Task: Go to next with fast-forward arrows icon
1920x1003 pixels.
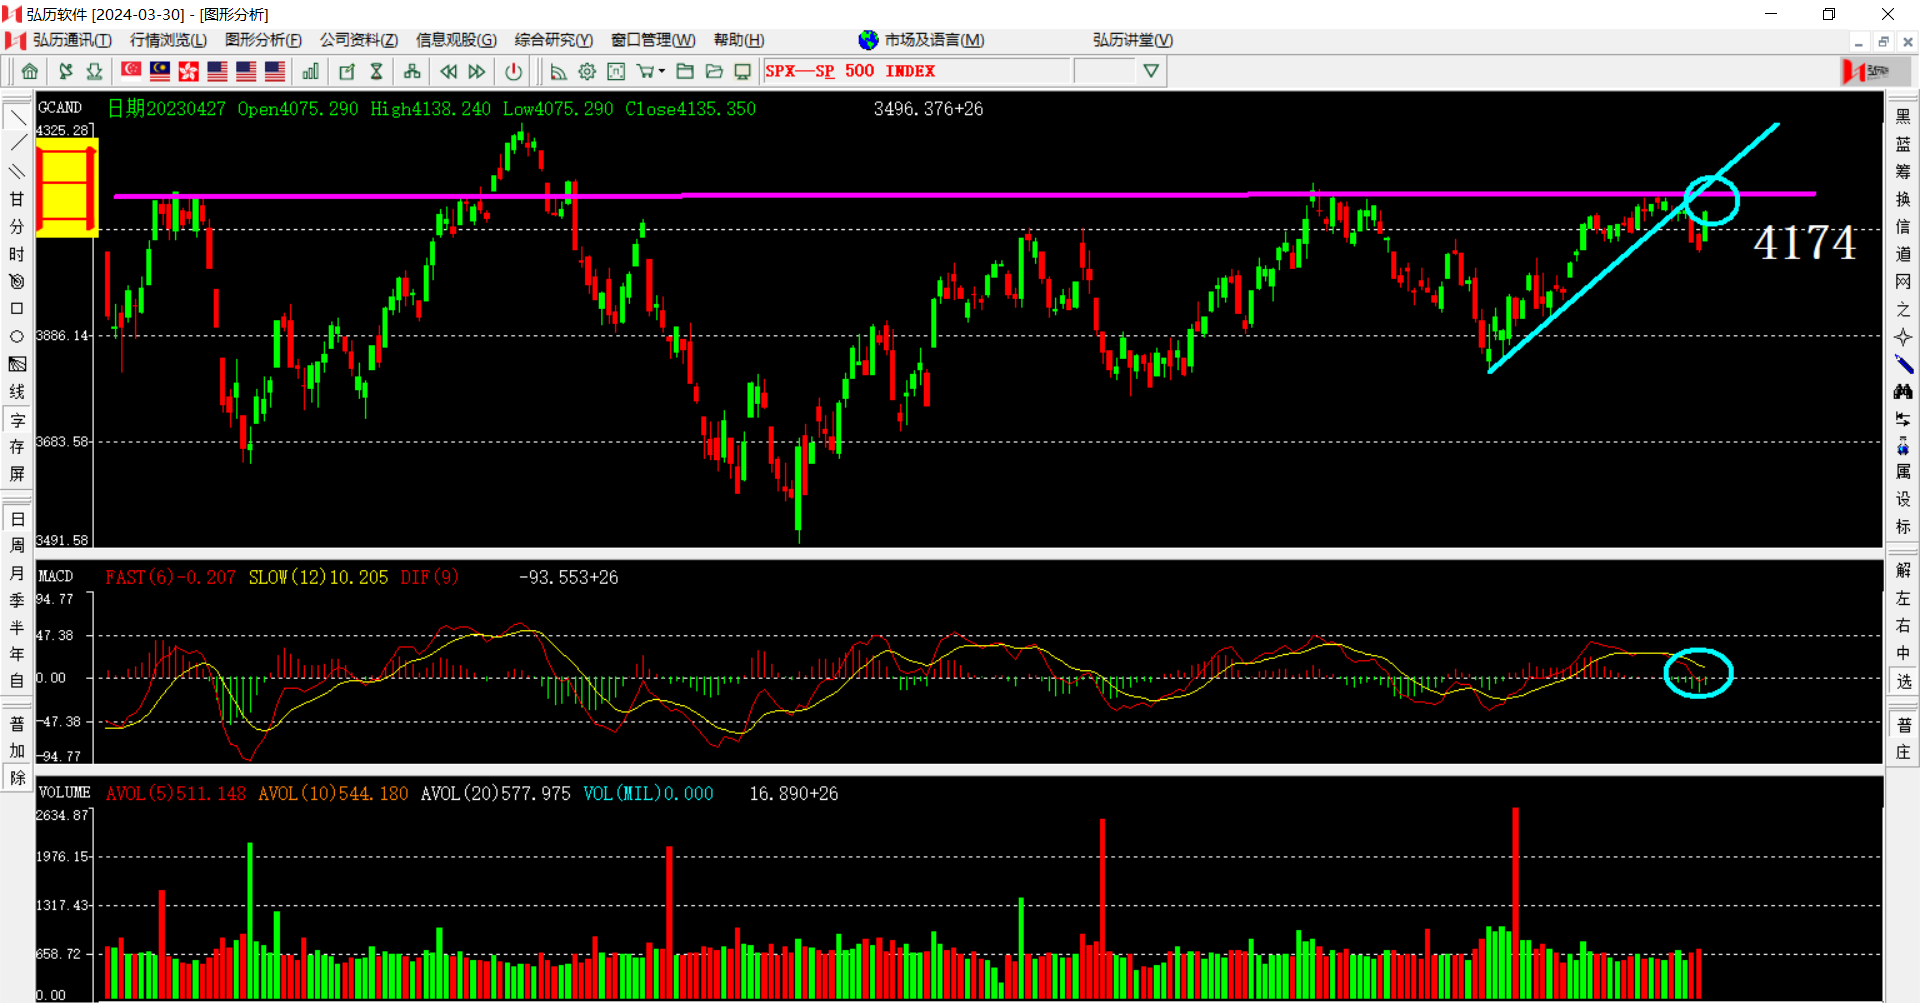Action: [477, 71]
